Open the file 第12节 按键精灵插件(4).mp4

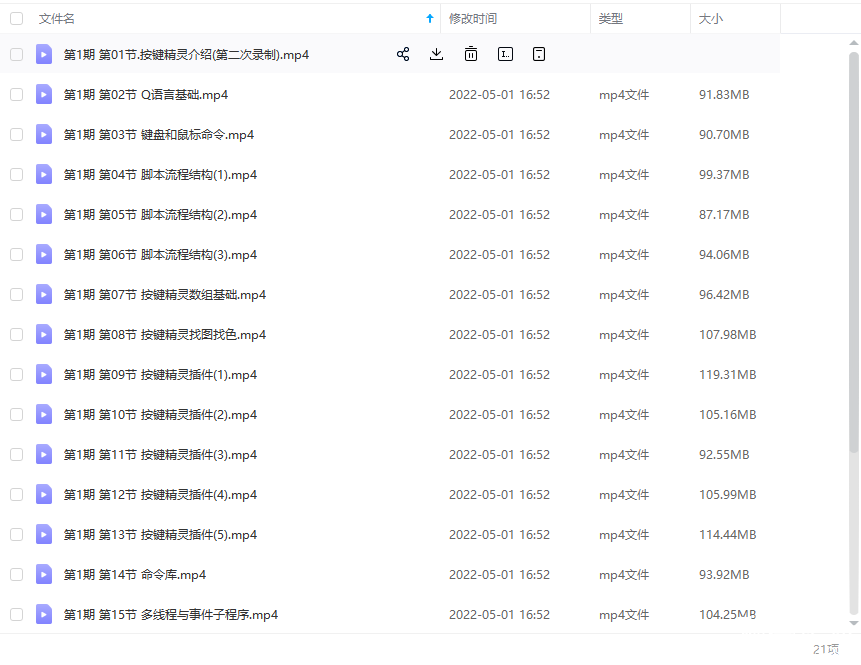coord(160,495)
